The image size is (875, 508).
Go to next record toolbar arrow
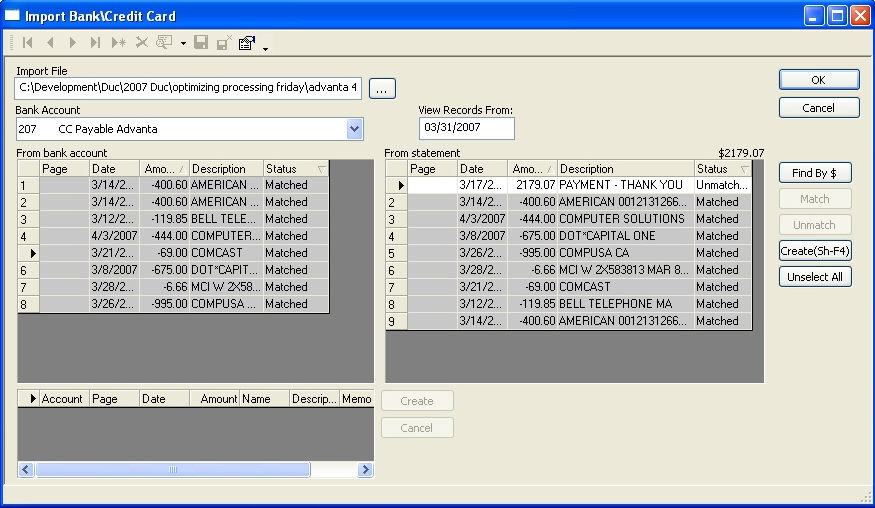73,42
